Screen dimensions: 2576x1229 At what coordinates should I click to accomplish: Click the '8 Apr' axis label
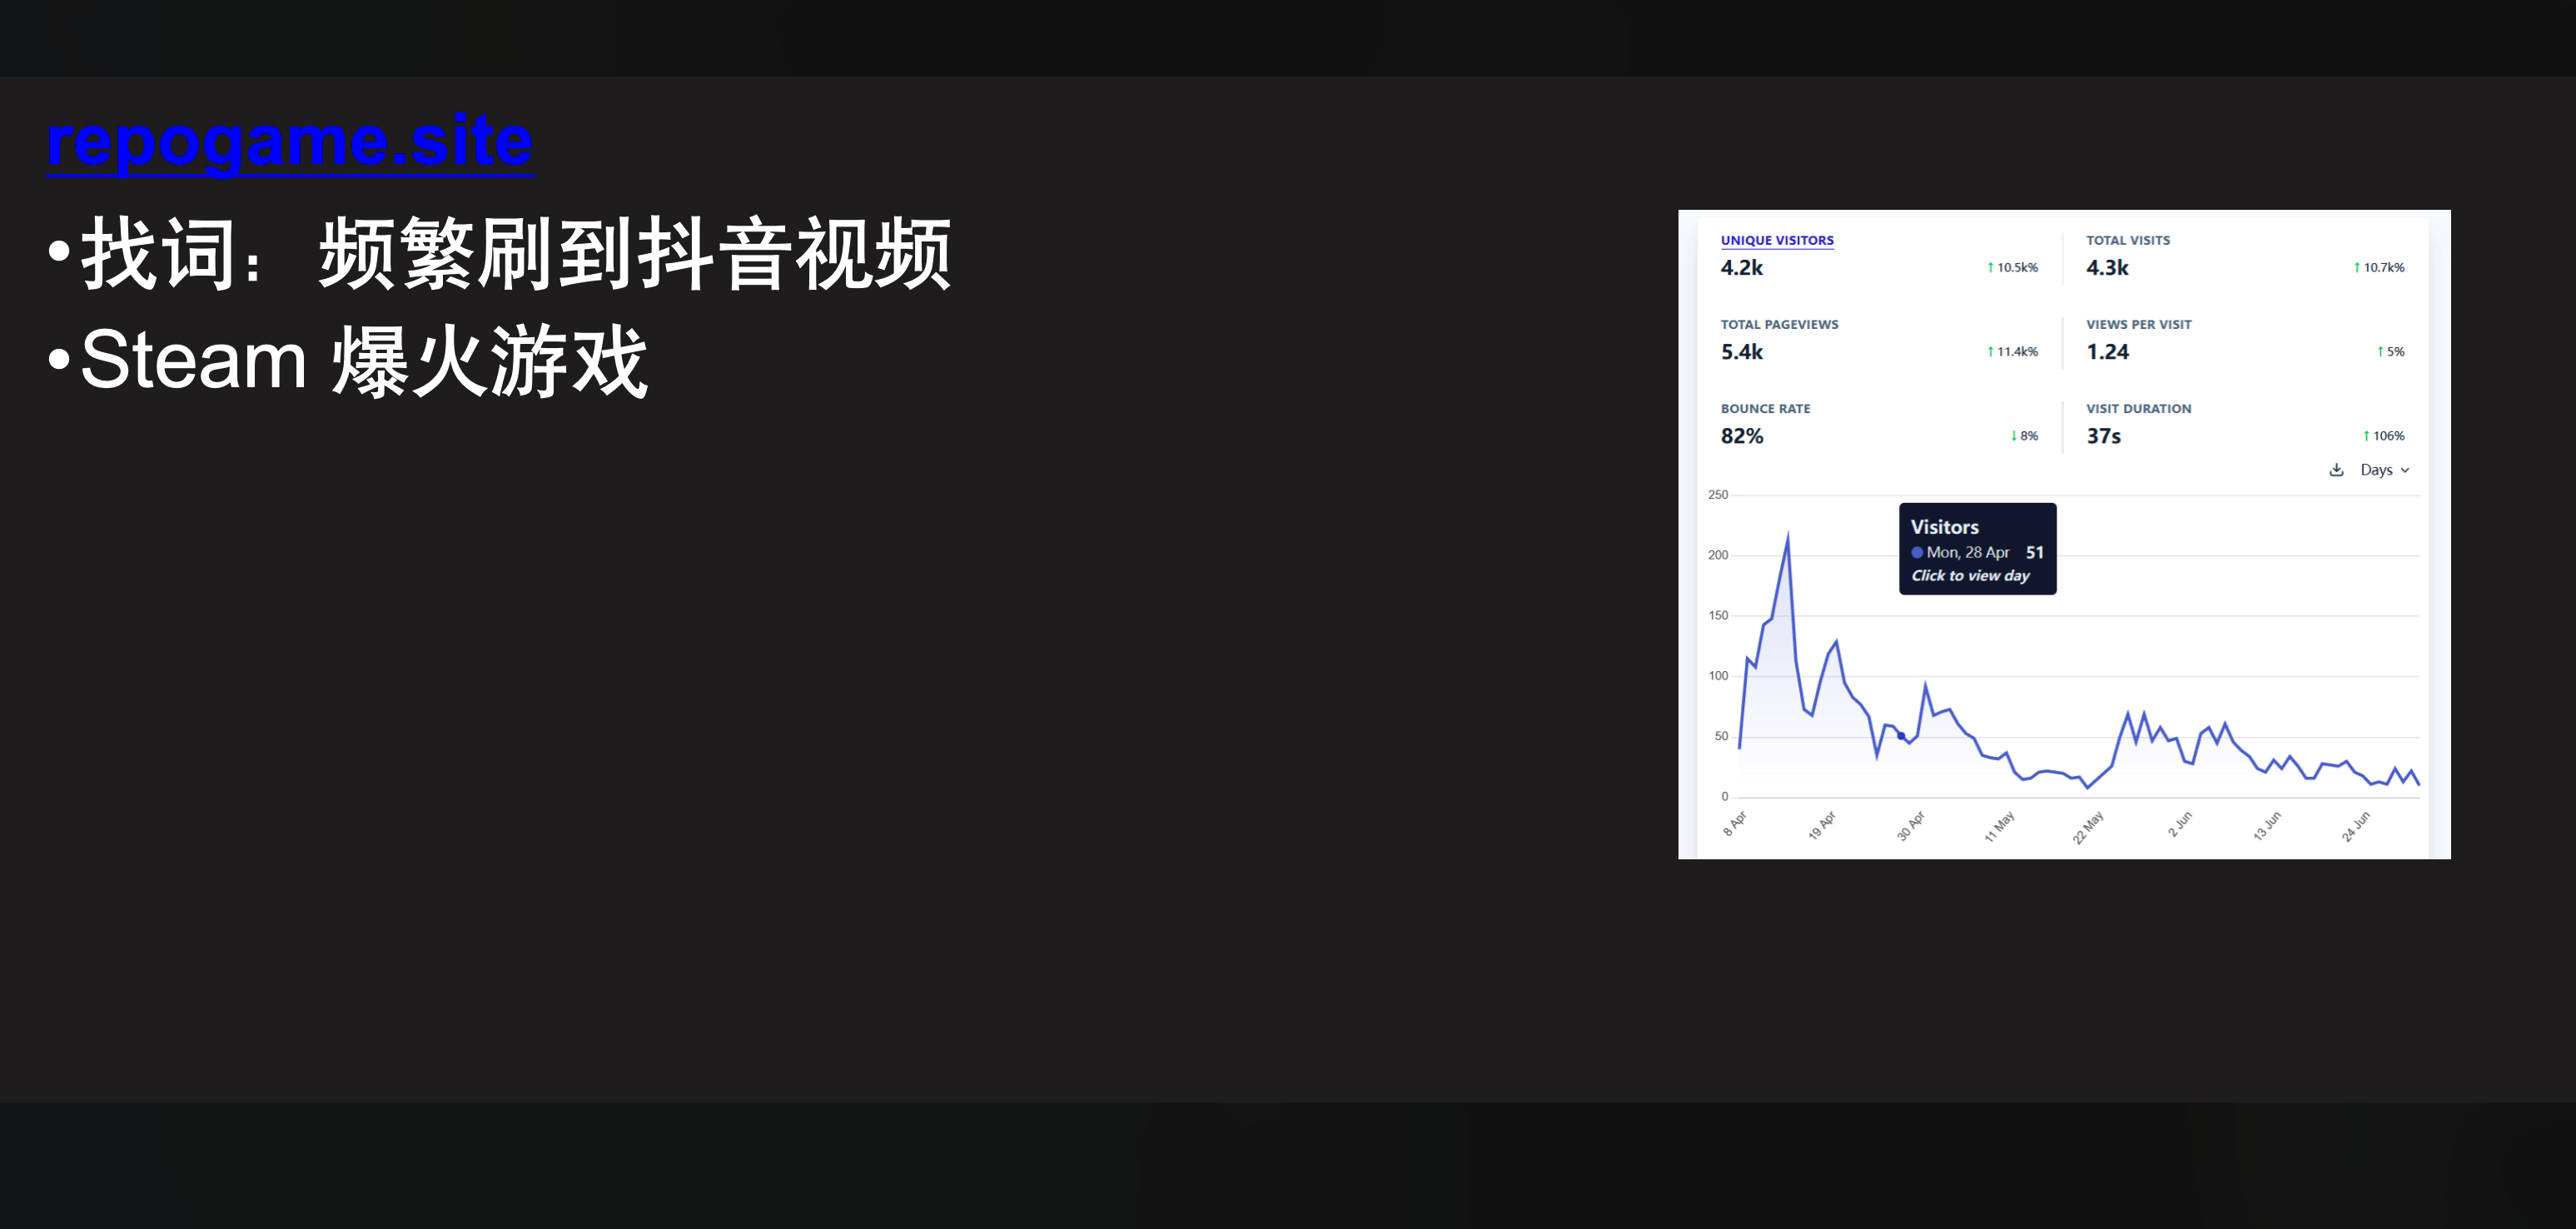(x=1735, y=824)
